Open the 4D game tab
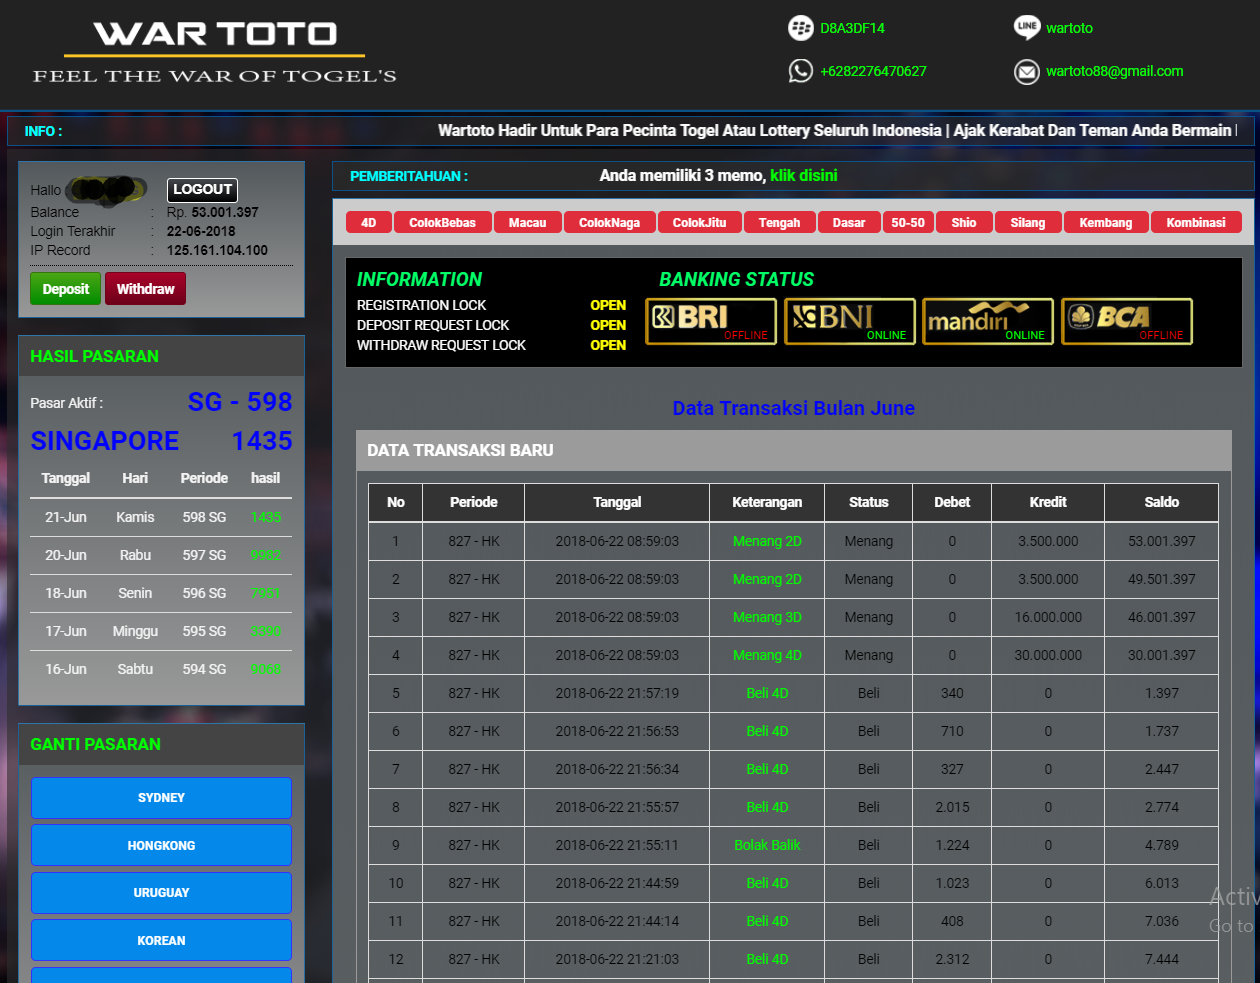This screenshot has width=1260, height=983. 368,223
